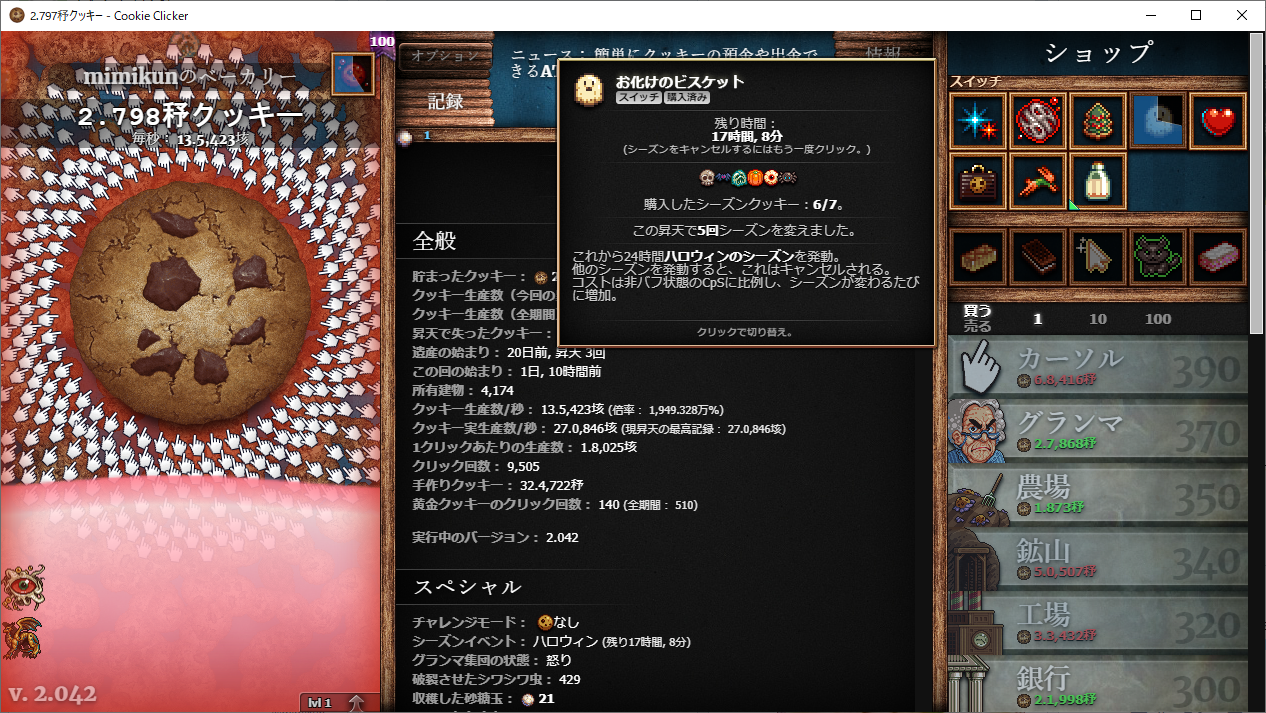The height and width of the screenshot is (713, 1266).
Task: Select the チャレンジモード: なし line
Action: (496, 622)
